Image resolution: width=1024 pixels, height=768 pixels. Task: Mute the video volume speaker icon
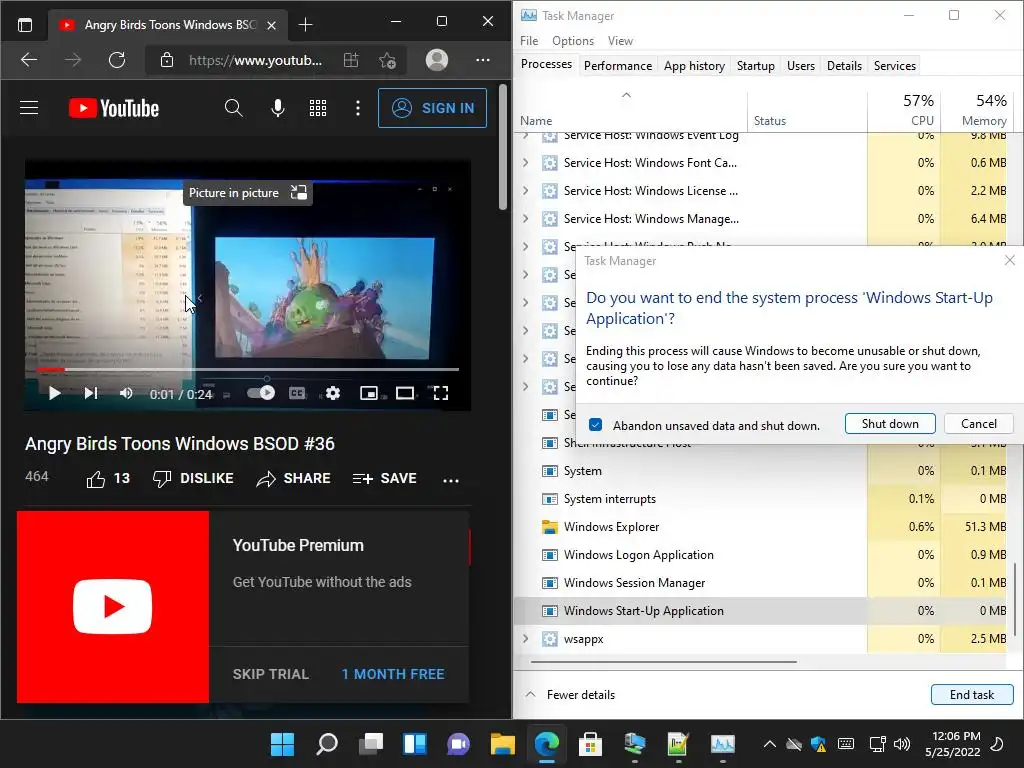[x=126, y=393]
